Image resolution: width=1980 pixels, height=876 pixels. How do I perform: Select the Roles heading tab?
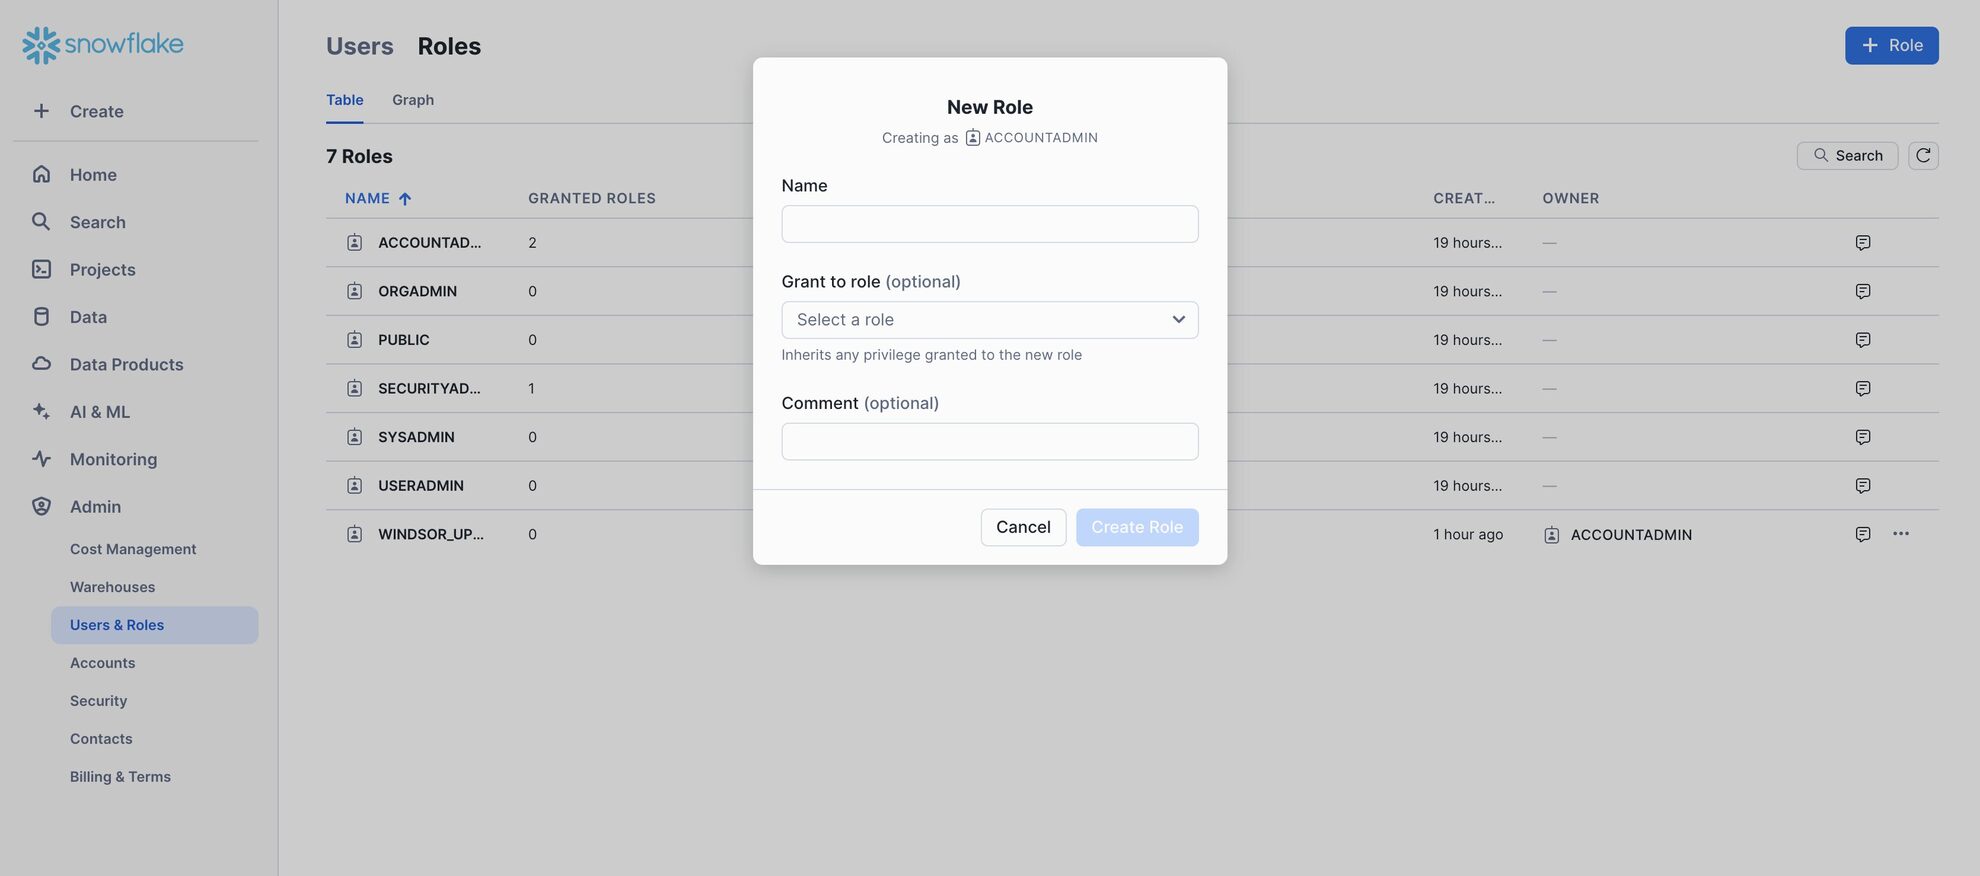[449, 46]
